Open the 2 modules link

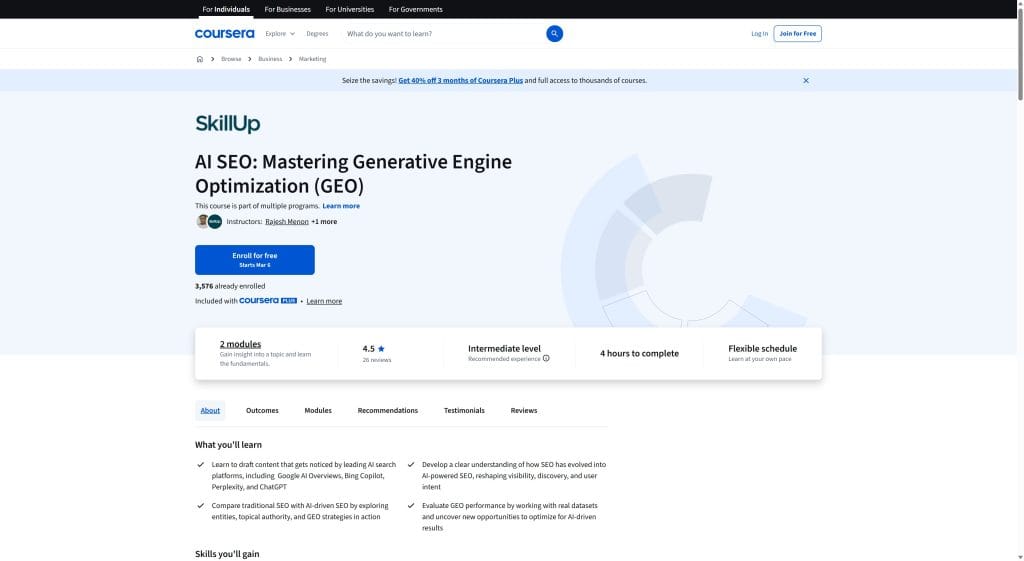[x=240, y=344]
